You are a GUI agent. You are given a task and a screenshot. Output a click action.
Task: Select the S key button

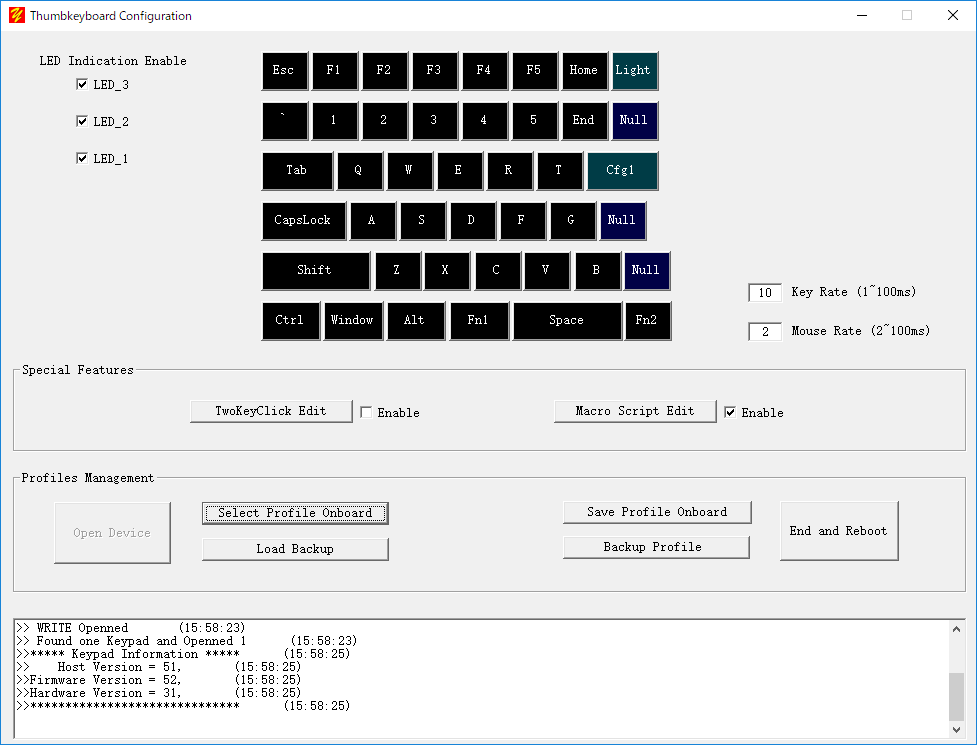[x=422, y=221]
